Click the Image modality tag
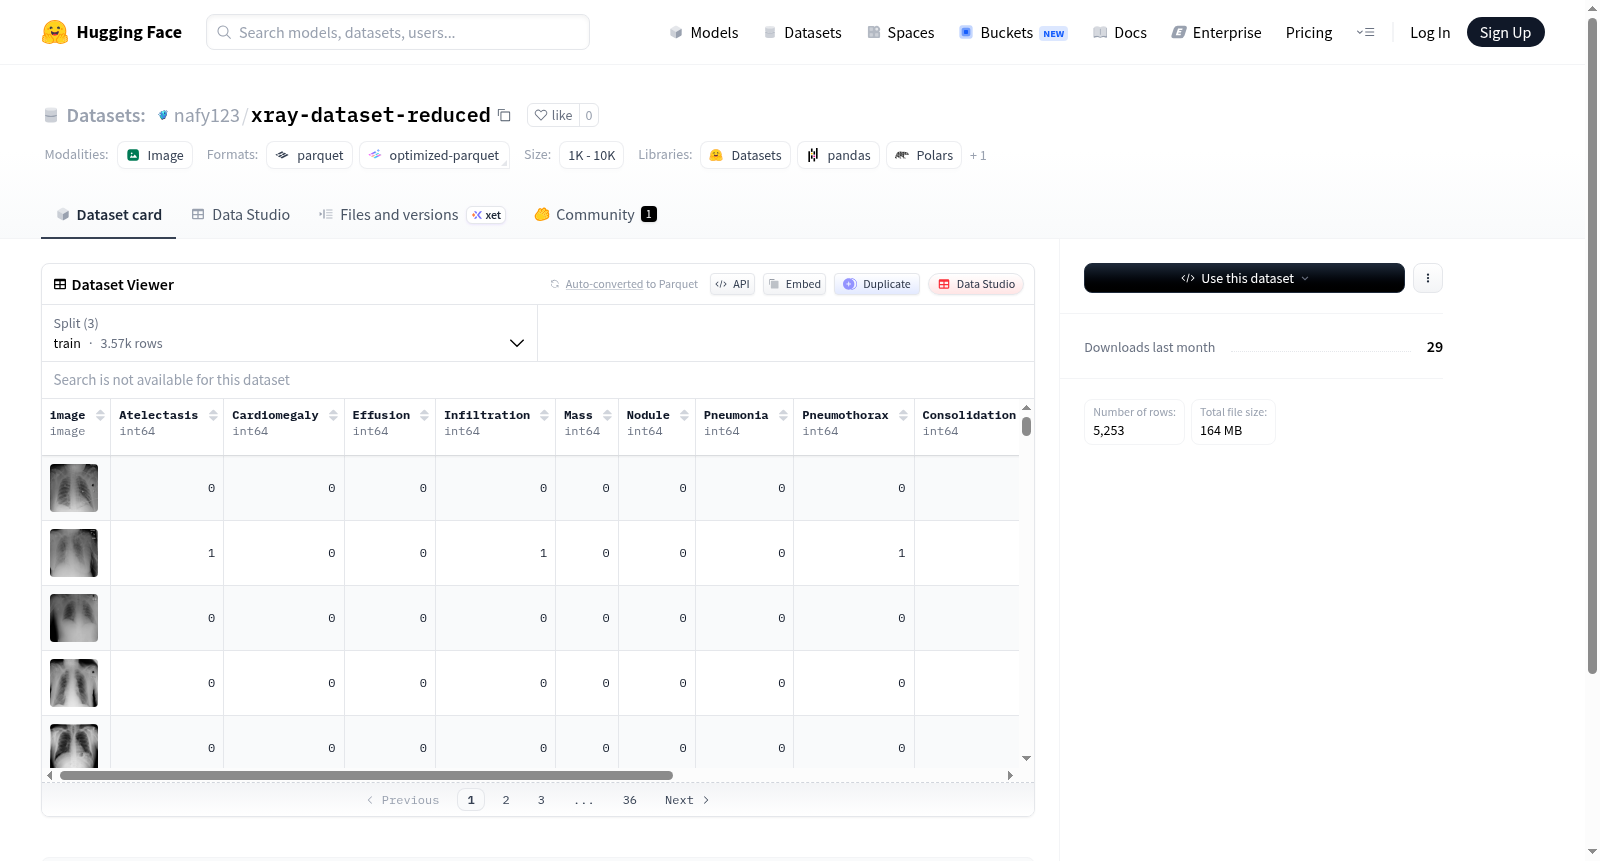Image resolution: width=1600 pixels, height=861 pixels. pyautogui.click(x=155, y=155)
